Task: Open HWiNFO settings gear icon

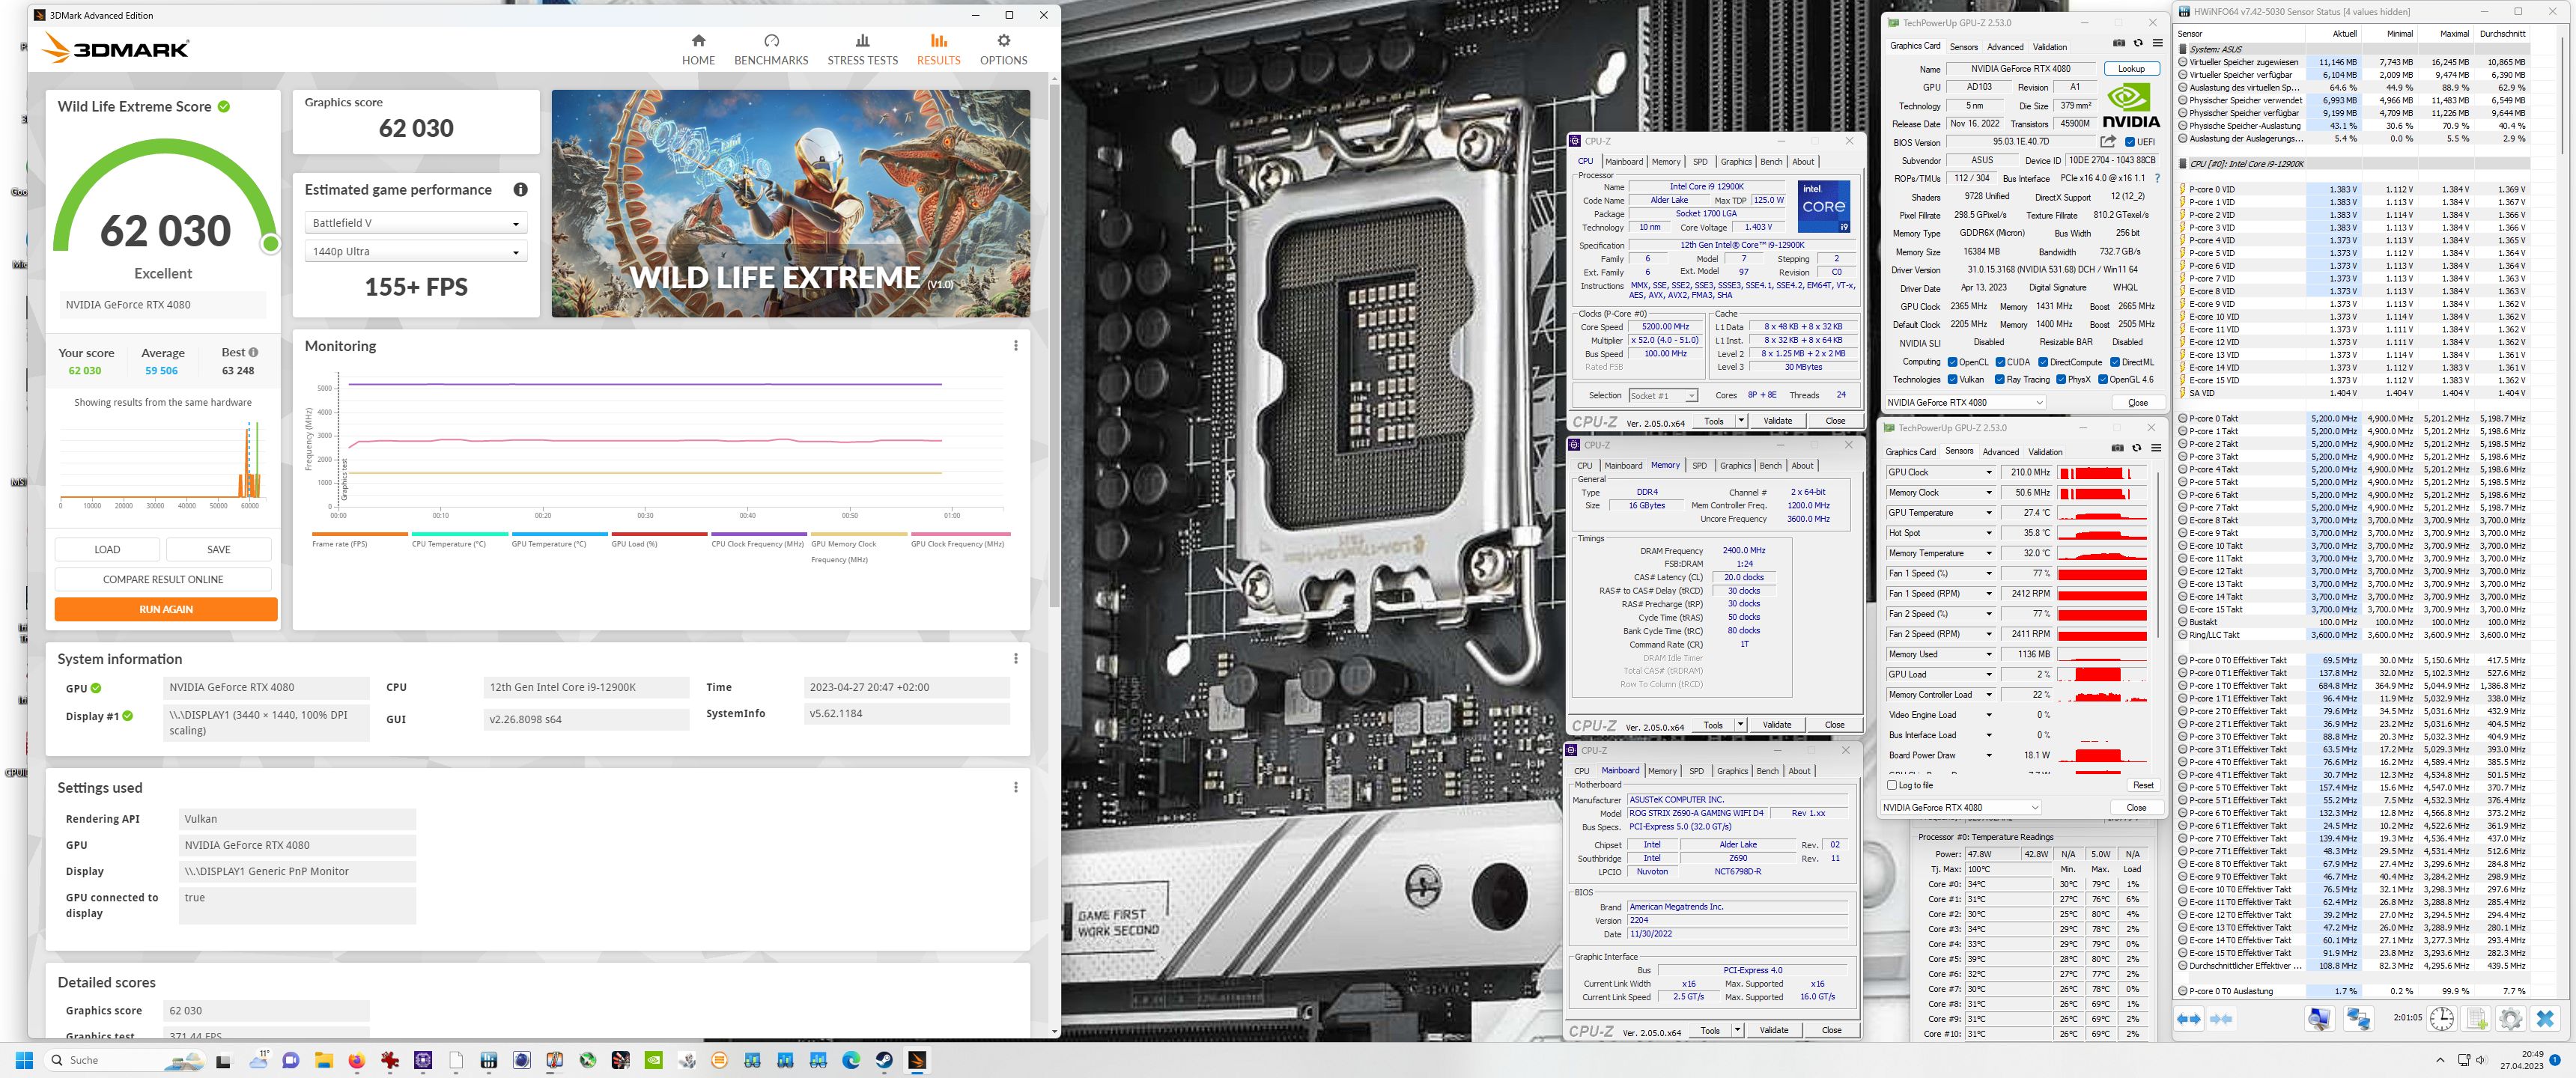Action: [x=2510, y=1019]
